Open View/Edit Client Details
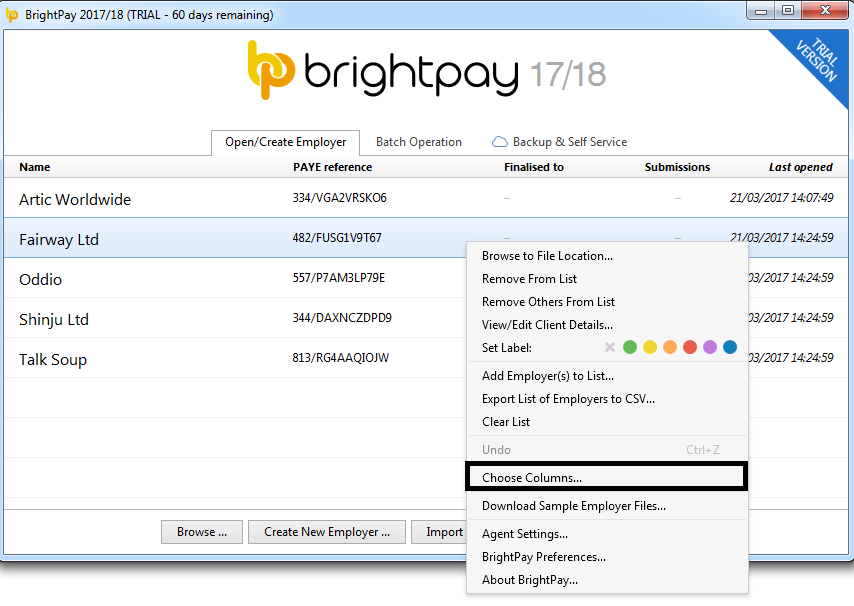The image size is (854, 606). tap(607, 325)
